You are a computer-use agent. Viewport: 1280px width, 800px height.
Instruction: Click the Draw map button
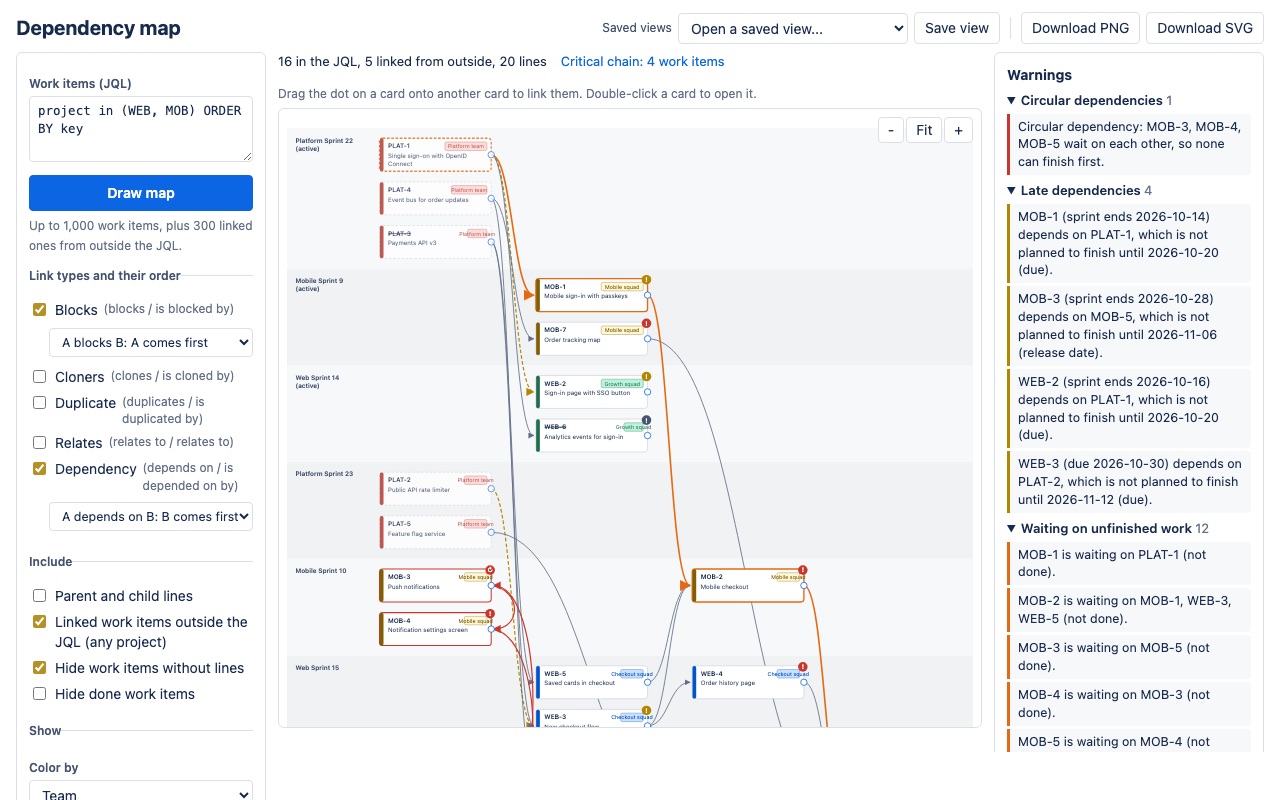tap(141, 193)
